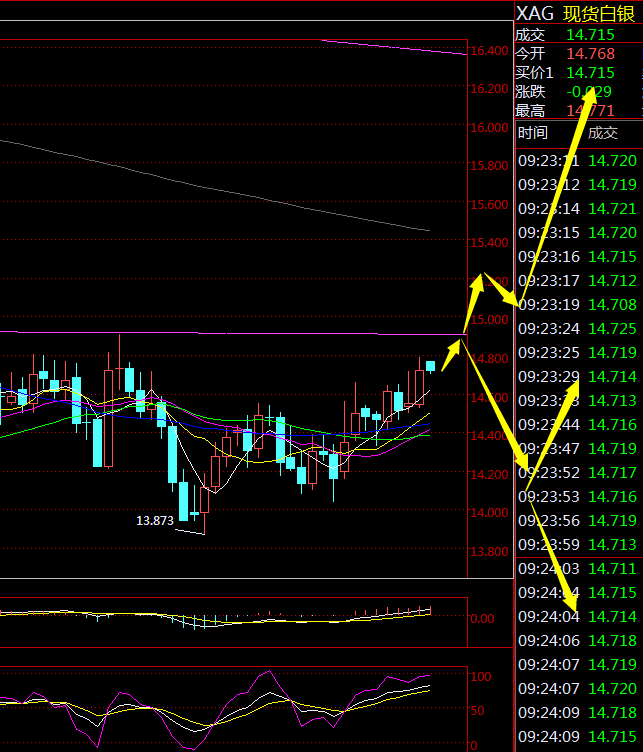Click the 13.800 price axis label
This screenshot has width=643, height=752.
[x=489, y=552]
